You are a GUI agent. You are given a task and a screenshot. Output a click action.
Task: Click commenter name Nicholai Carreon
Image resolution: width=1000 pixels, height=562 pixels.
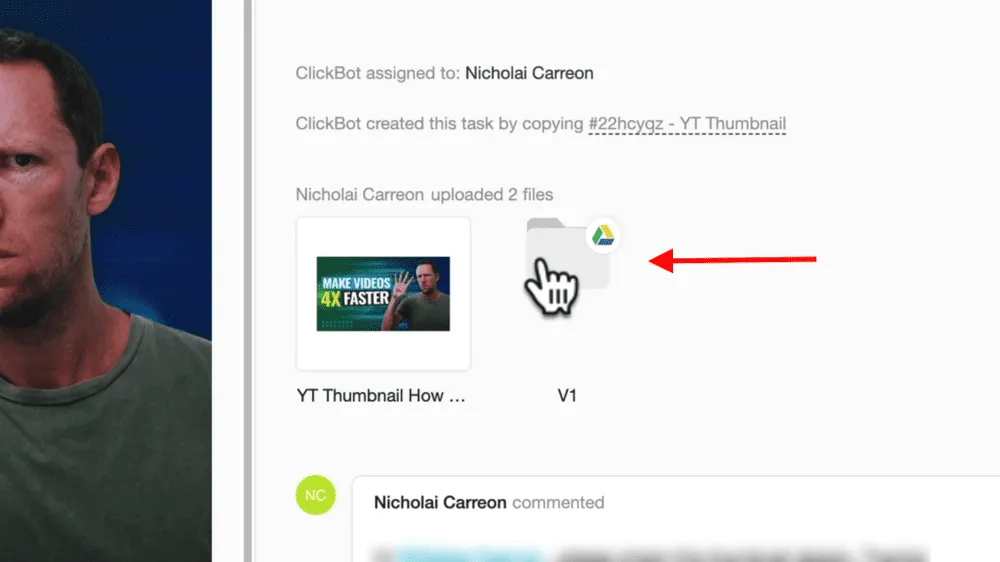pyautogui.click(x=440, y=503)
